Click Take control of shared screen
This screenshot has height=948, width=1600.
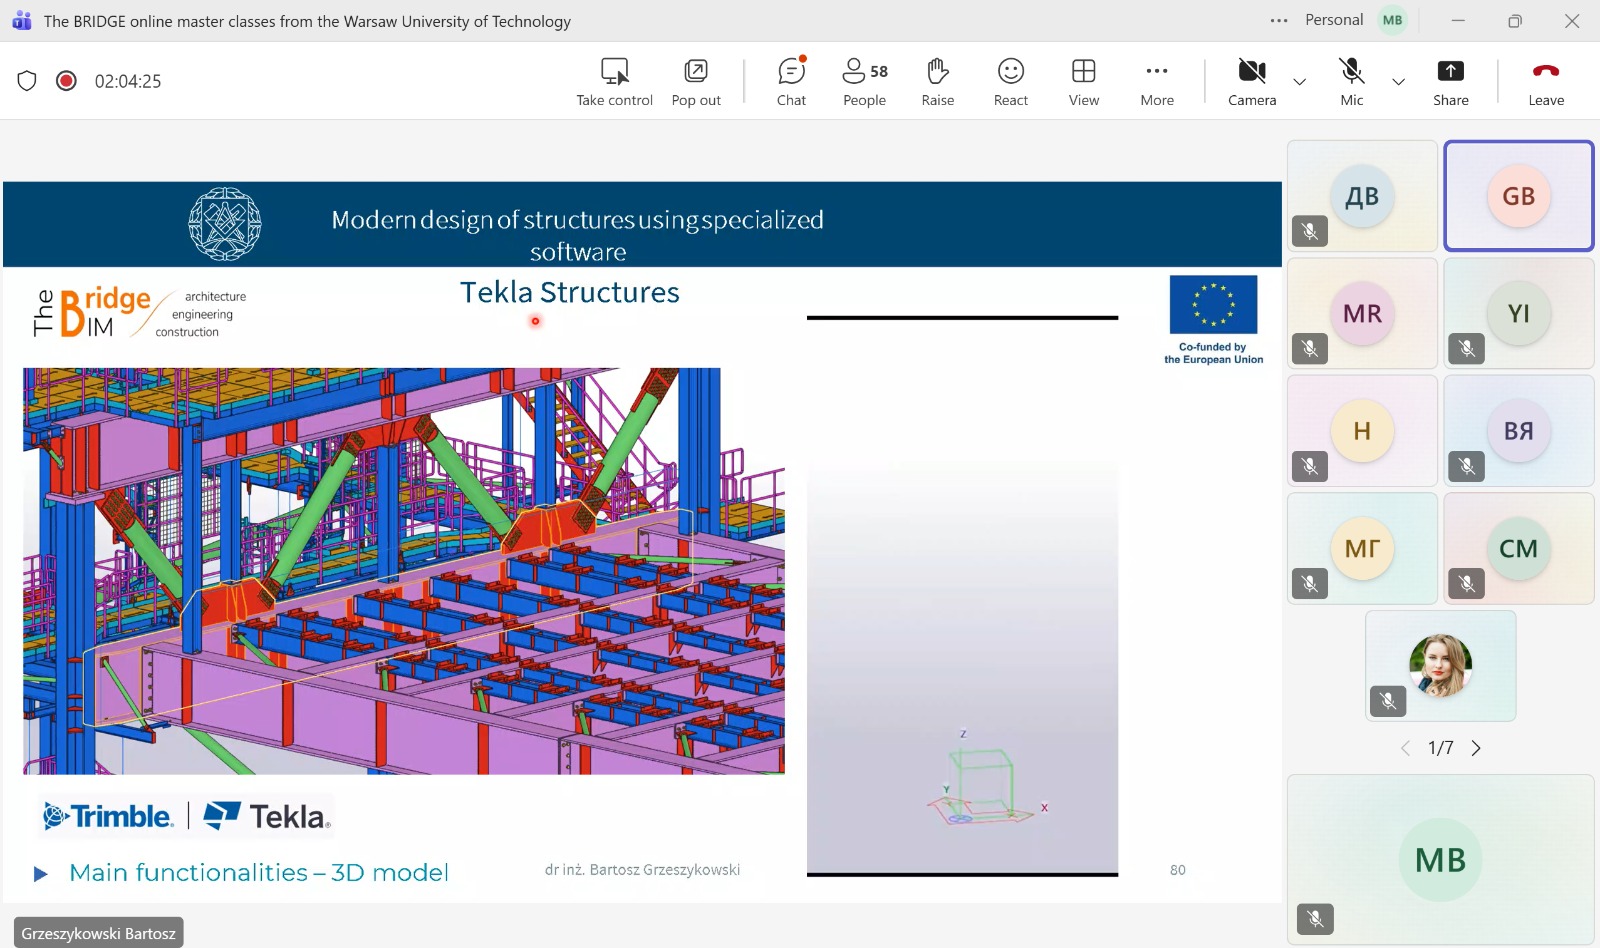coord(614,81)
